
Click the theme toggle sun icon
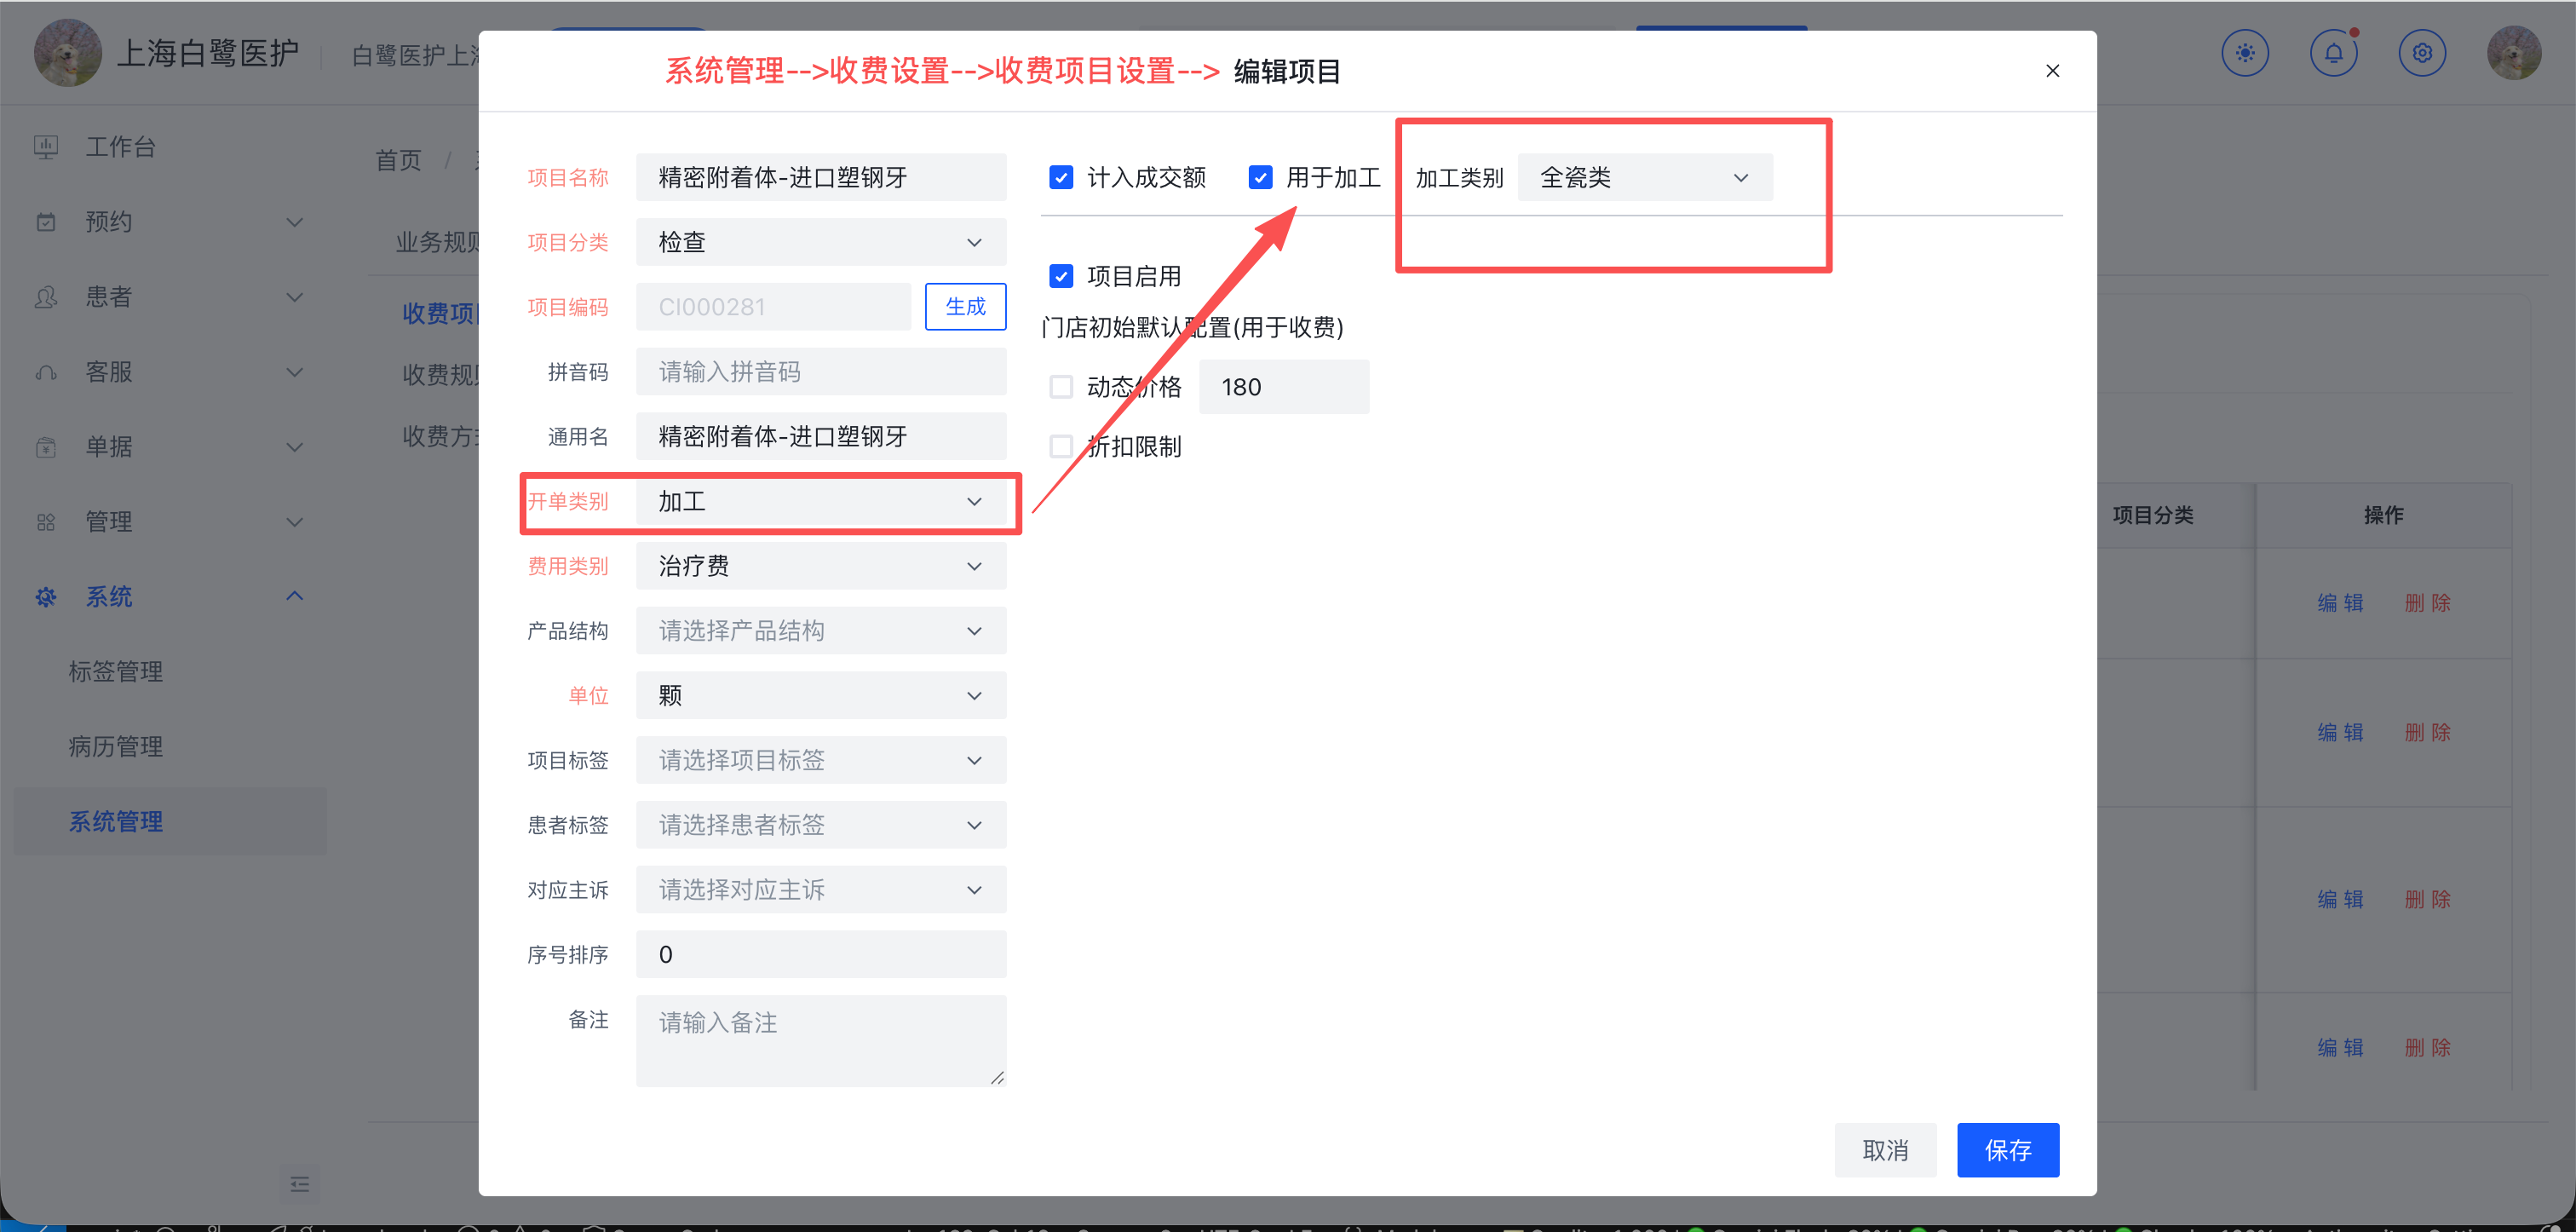pos(2245,53)
